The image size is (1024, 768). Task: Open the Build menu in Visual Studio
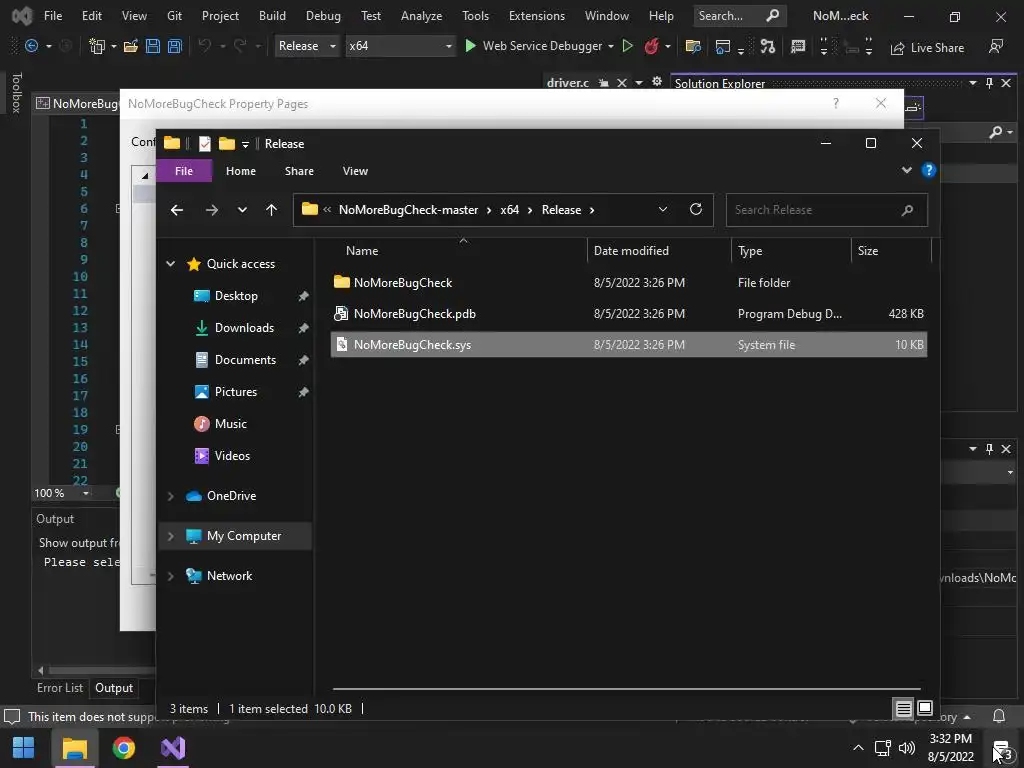coord(272,16)
